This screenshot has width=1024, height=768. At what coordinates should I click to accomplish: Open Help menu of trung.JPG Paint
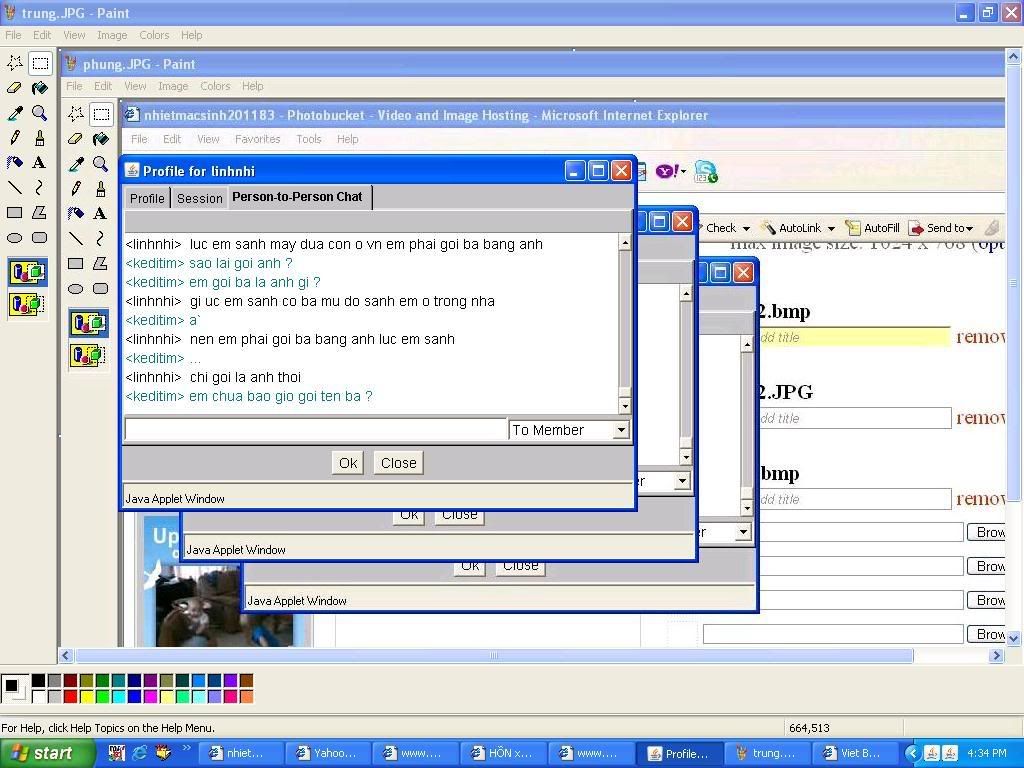(x=191, y=35)
